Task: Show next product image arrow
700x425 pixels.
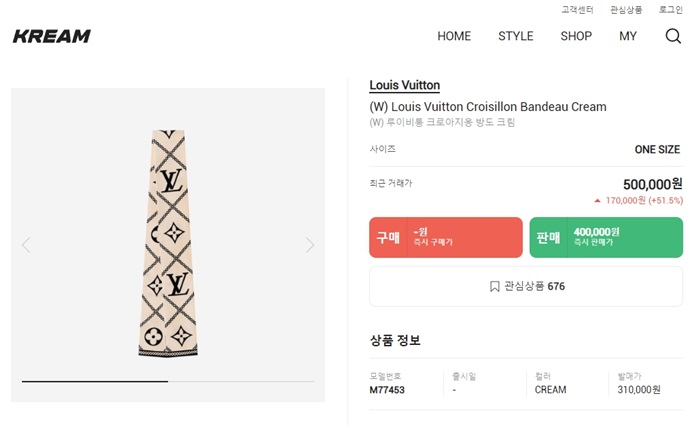Action: [x=310, y=245]
